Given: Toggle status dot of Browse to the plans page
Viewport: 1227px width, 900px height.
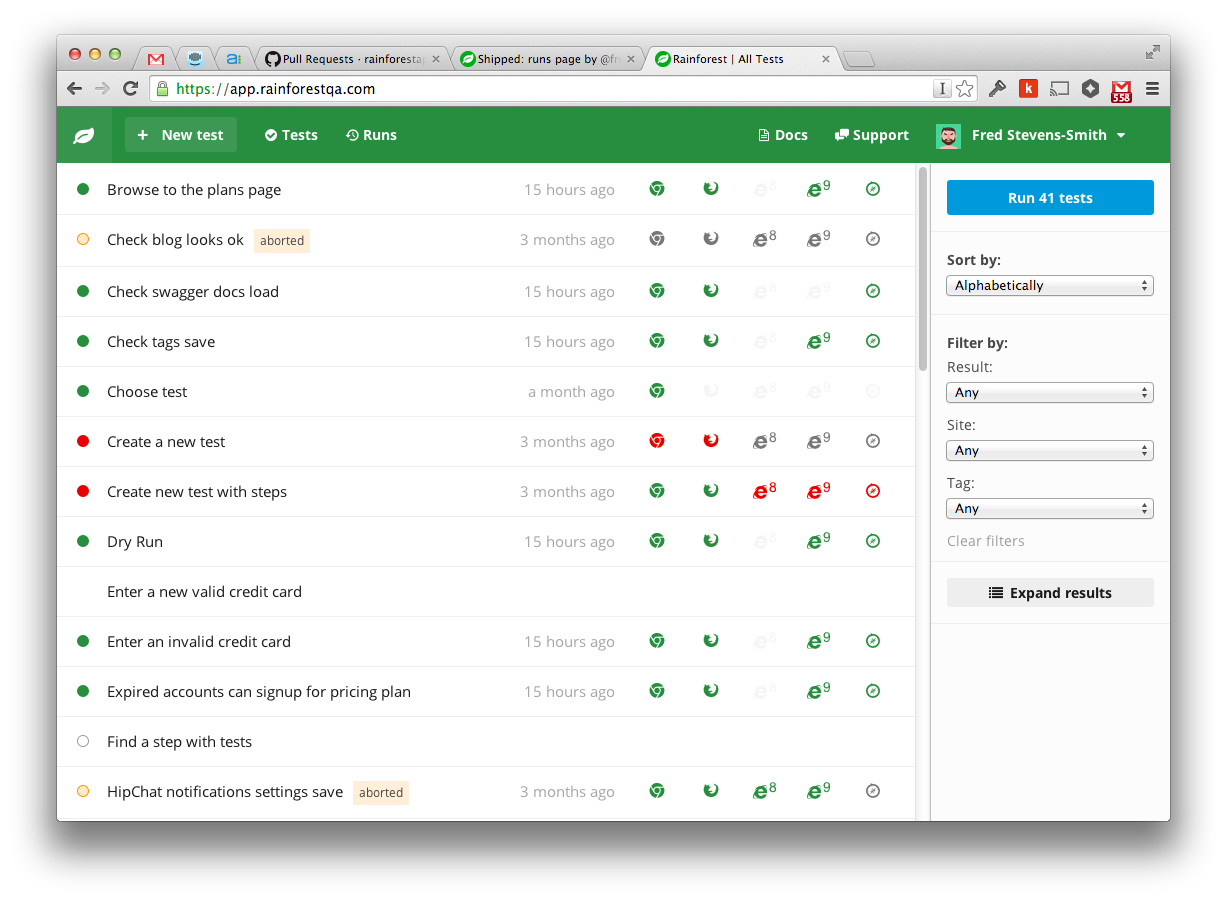Looking at the screenshot, I should (83, 189).
